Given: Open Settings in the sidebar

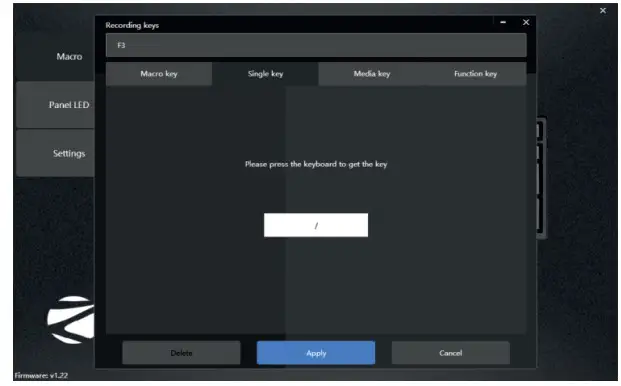Looking at the screenshot, I should click(56, 153).
